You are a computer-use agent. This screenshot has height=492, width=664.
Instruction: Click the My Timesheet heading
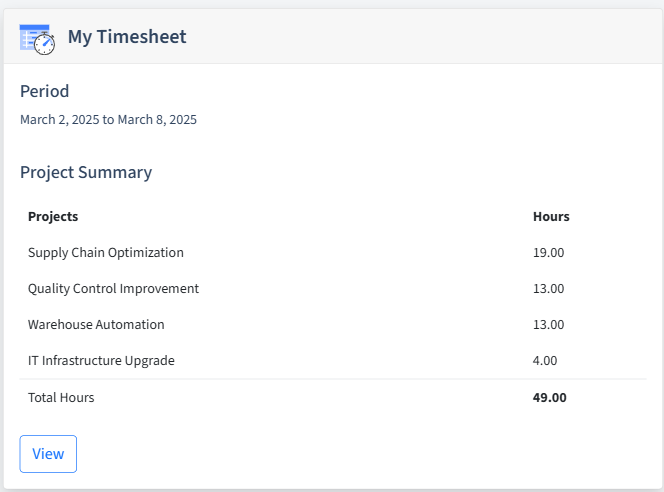[127, 36]
